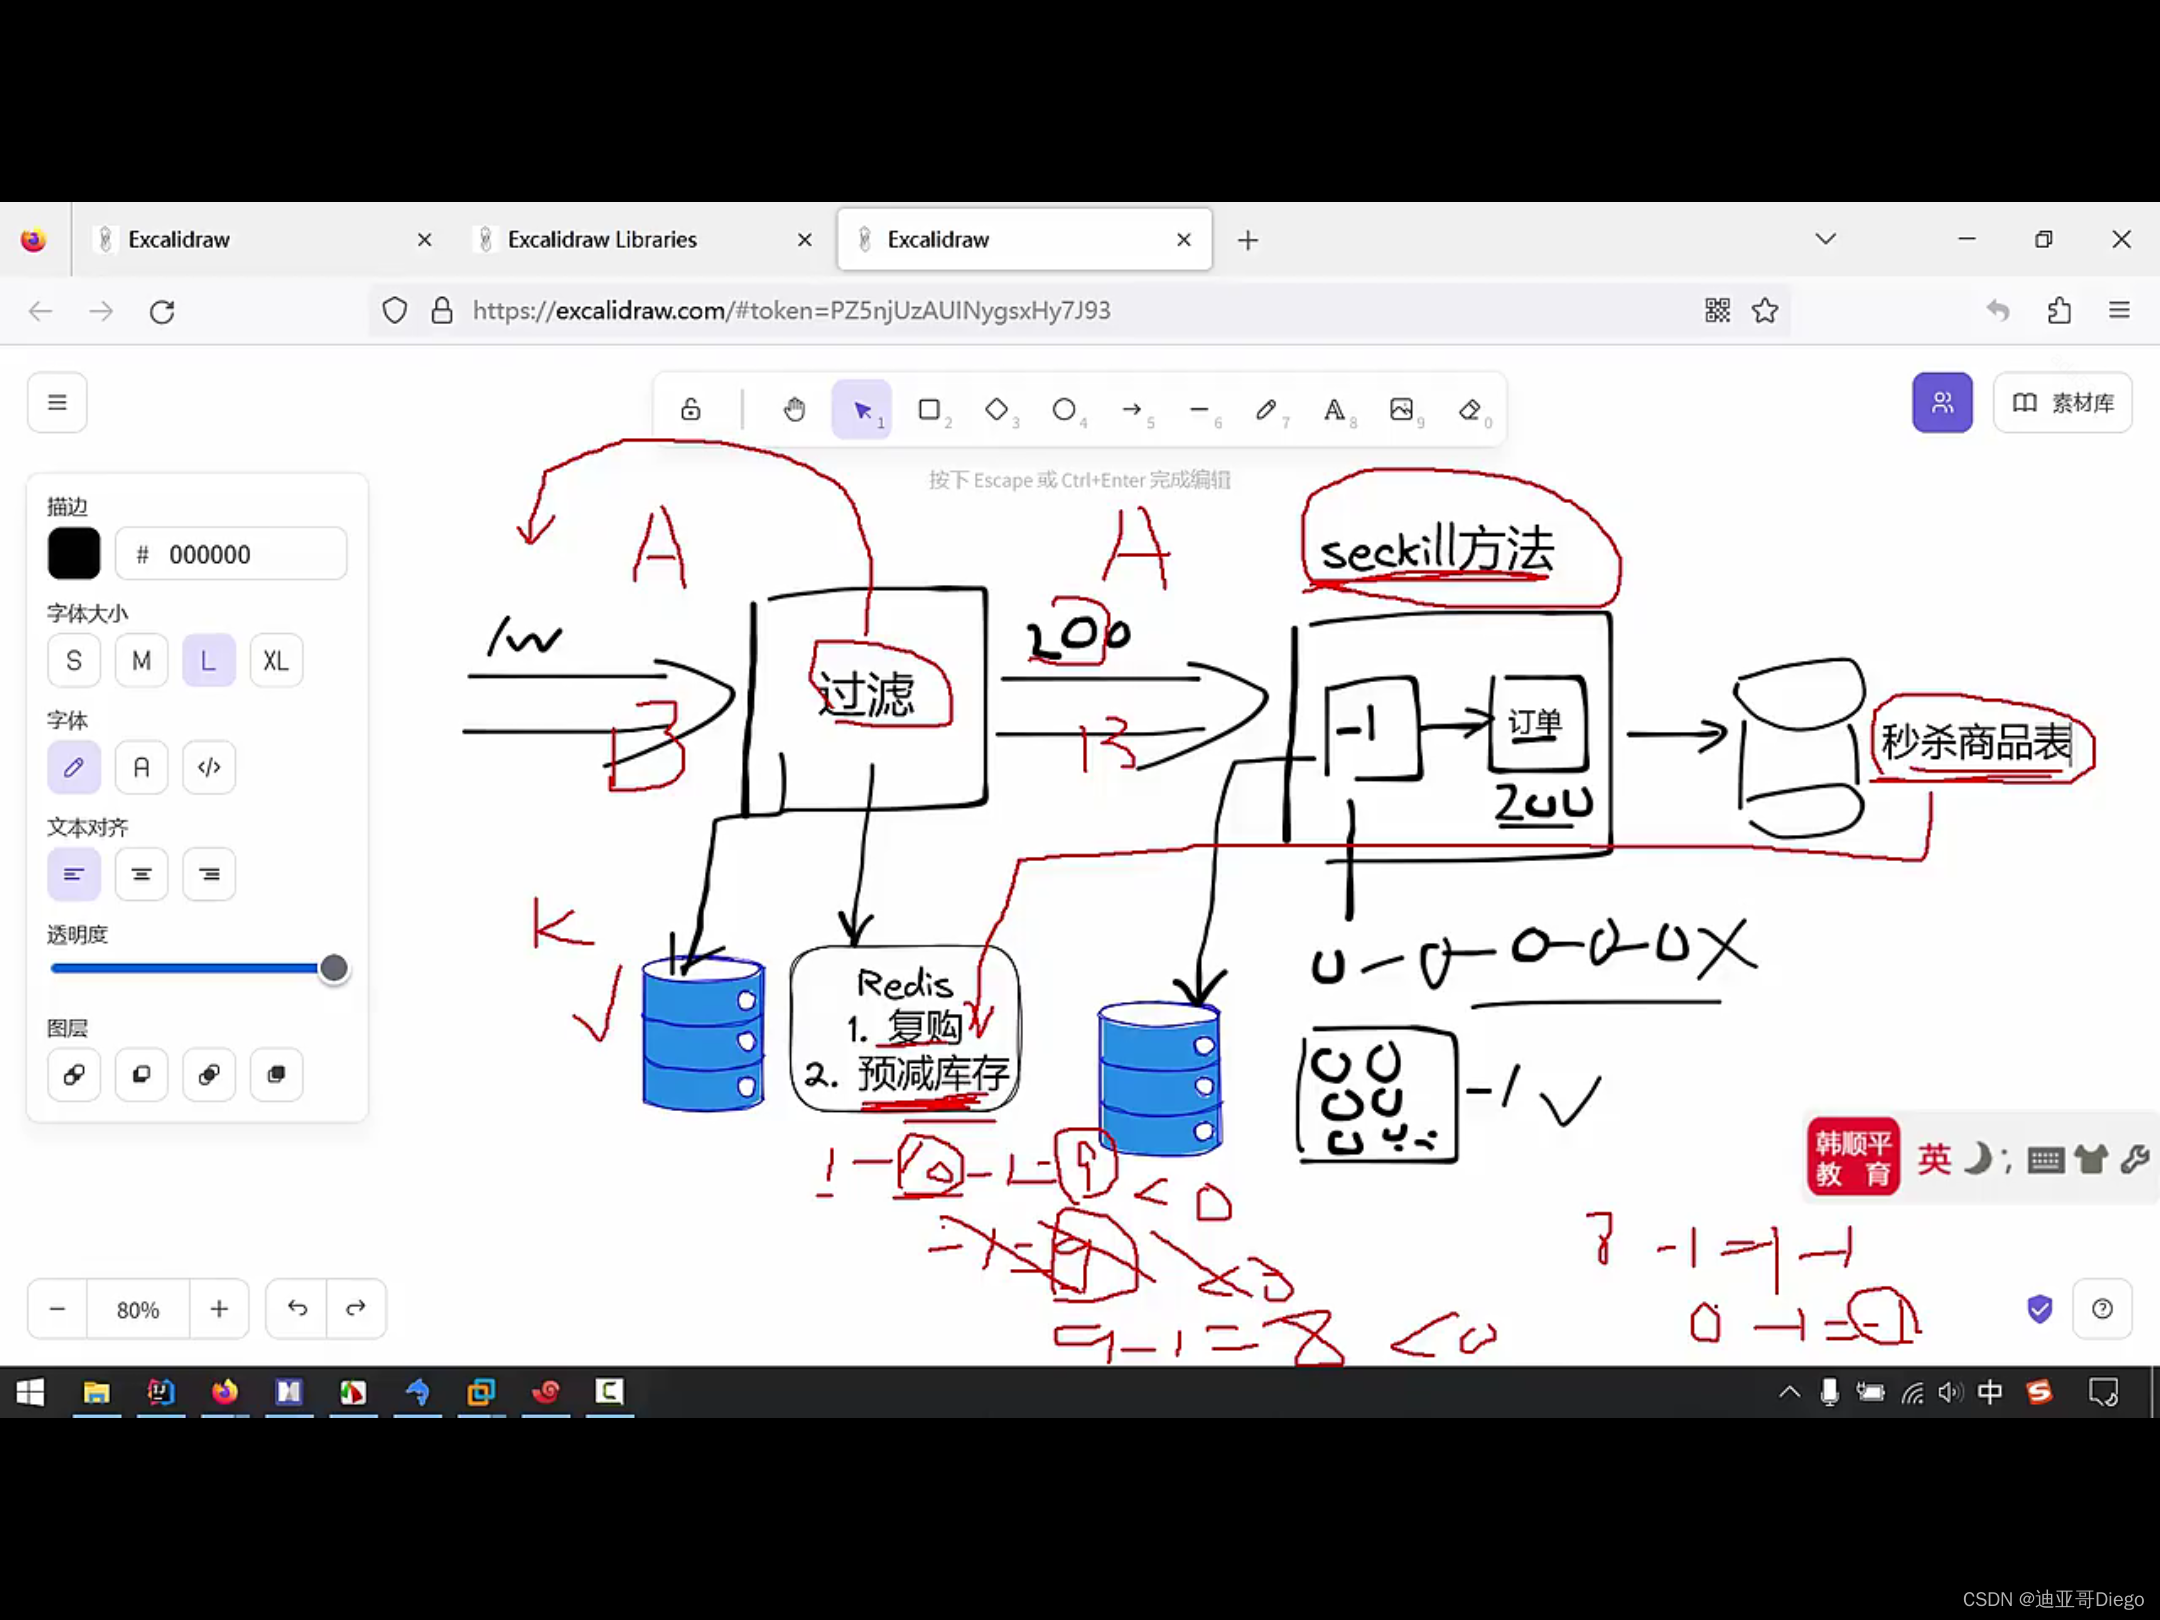Toggle the canvas lock tool

691,409
